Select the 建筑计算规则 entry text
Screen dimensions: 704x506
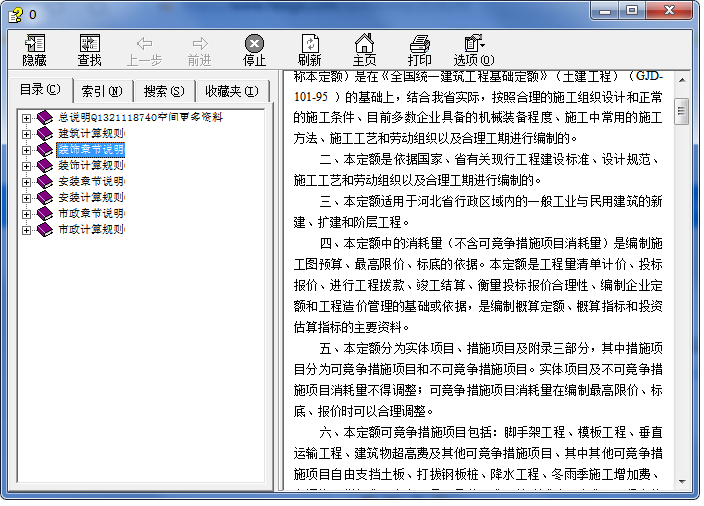pos(91,133)
